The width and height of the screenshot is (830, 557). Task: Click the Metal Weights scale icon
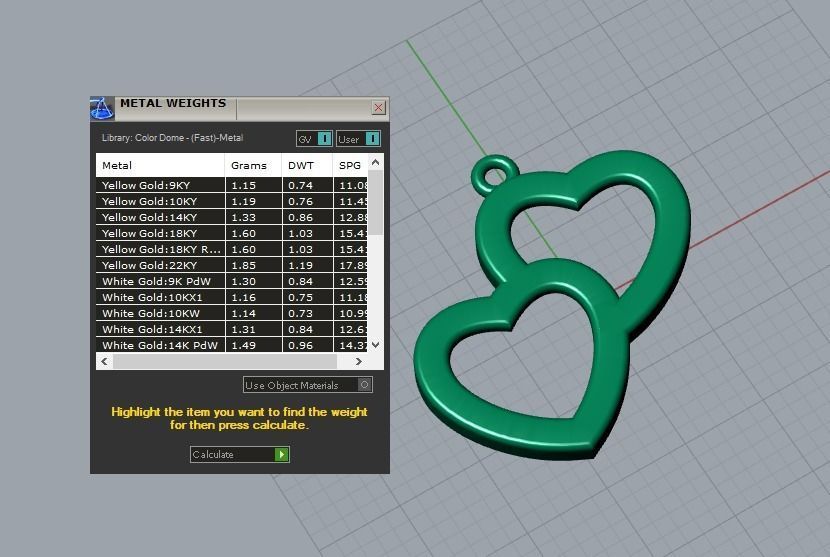pyautogui.click(x=102, y=109)
